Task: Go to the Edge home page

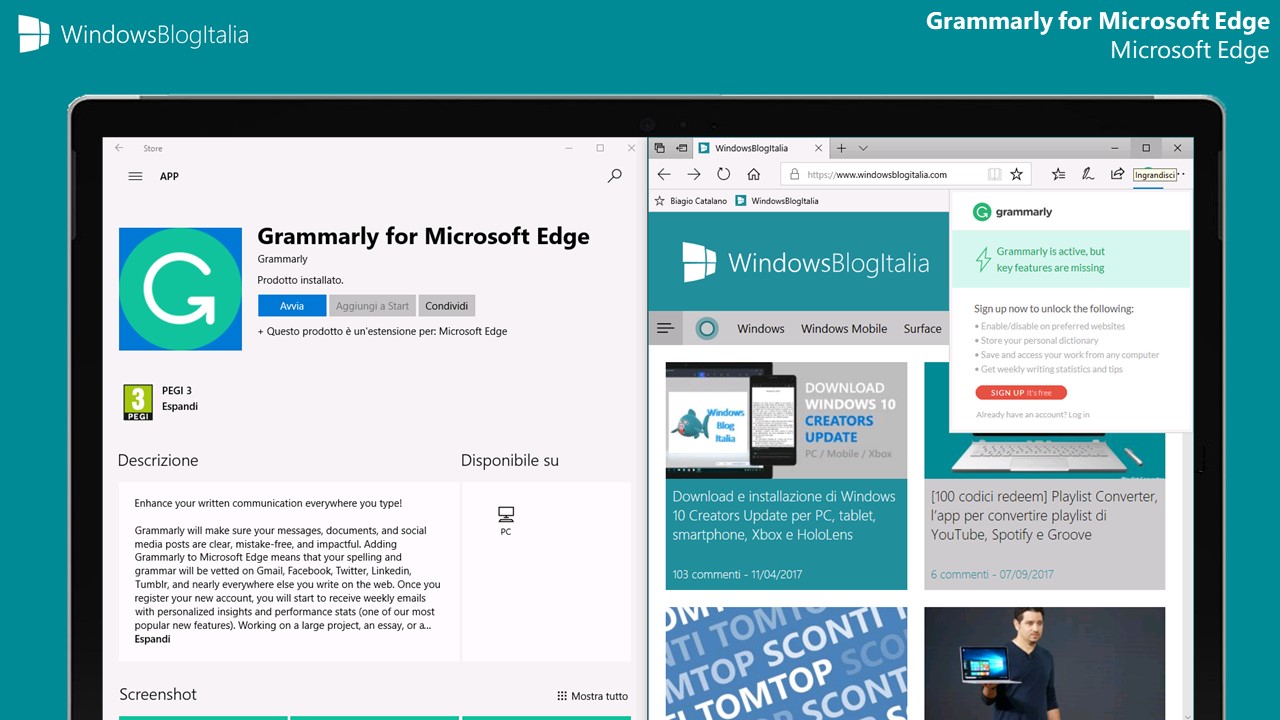Action: (754, 174)
